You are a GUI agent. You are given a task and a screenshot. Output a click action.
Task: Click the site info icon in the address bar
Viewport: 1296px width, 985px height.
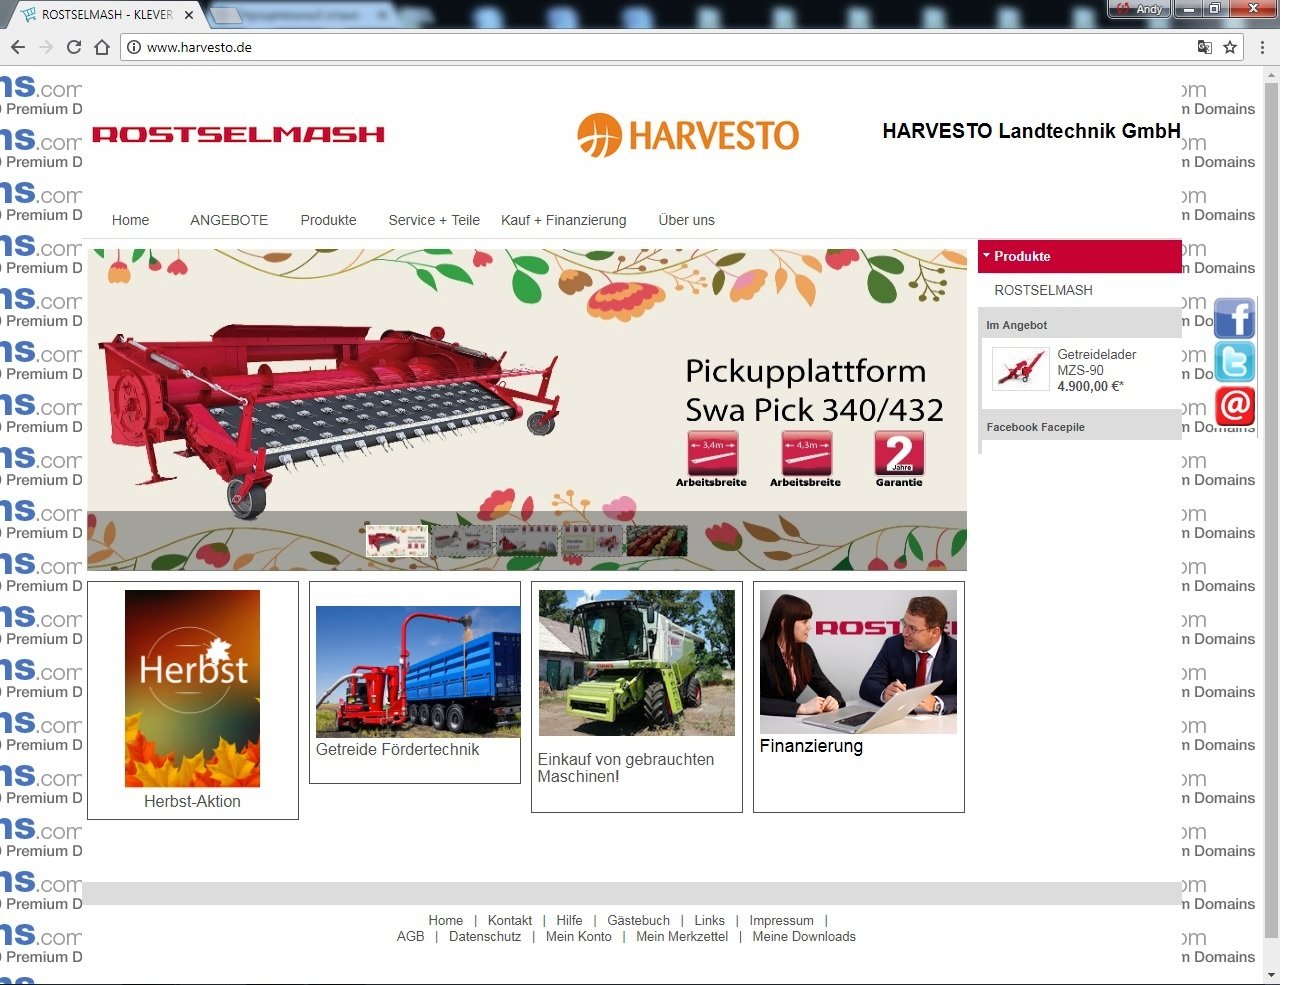(x=134, y=47)
